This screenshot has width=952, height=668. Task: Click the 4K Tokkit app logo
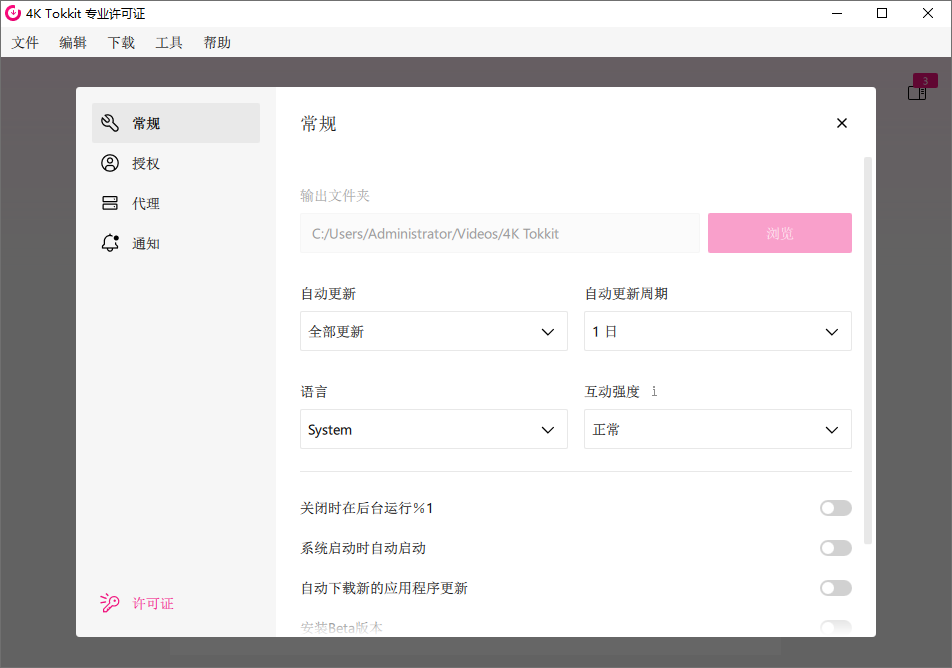(13, 13)
